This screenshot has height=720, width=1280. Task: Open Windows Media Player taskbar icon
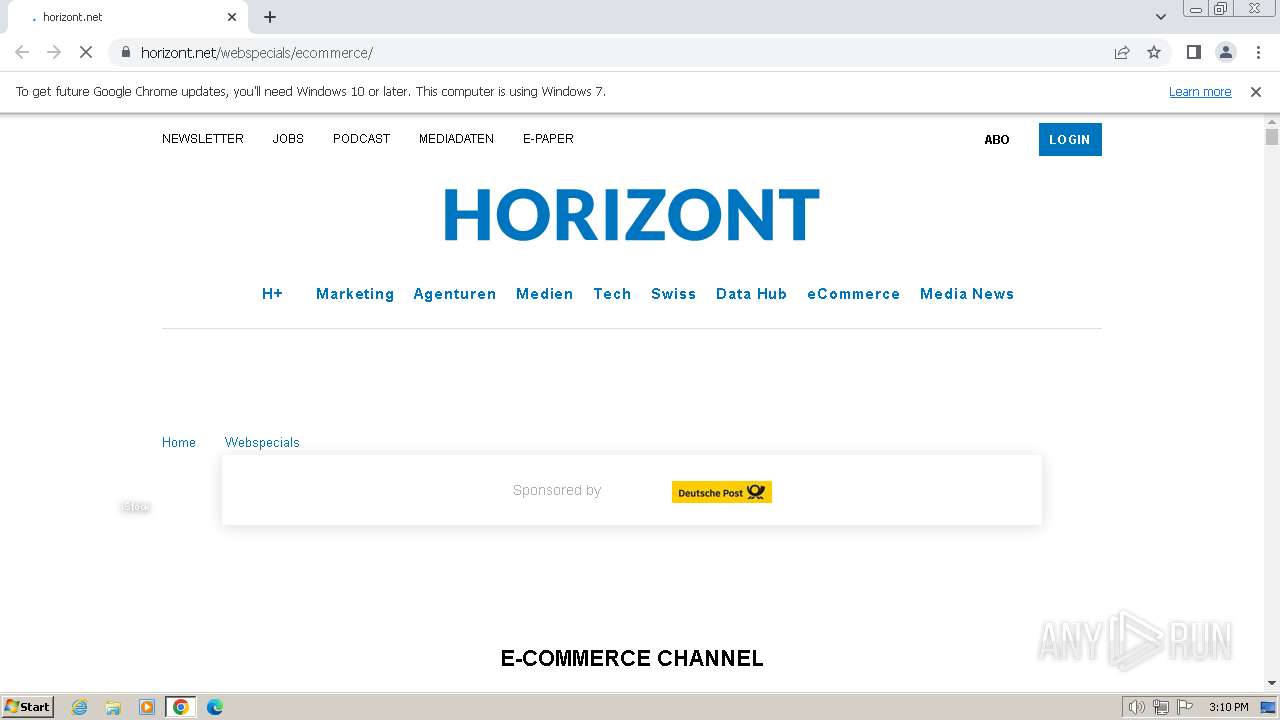[147, 707]
